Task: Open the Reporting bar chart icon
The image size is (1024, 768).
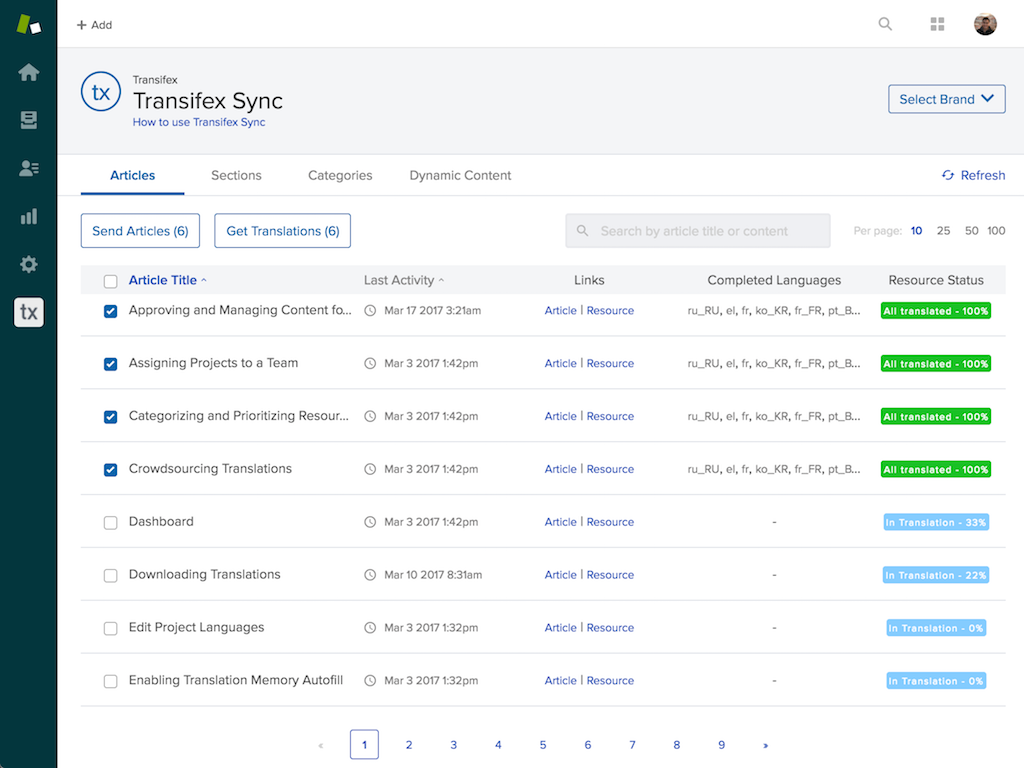Action: (x=29, y=216)
